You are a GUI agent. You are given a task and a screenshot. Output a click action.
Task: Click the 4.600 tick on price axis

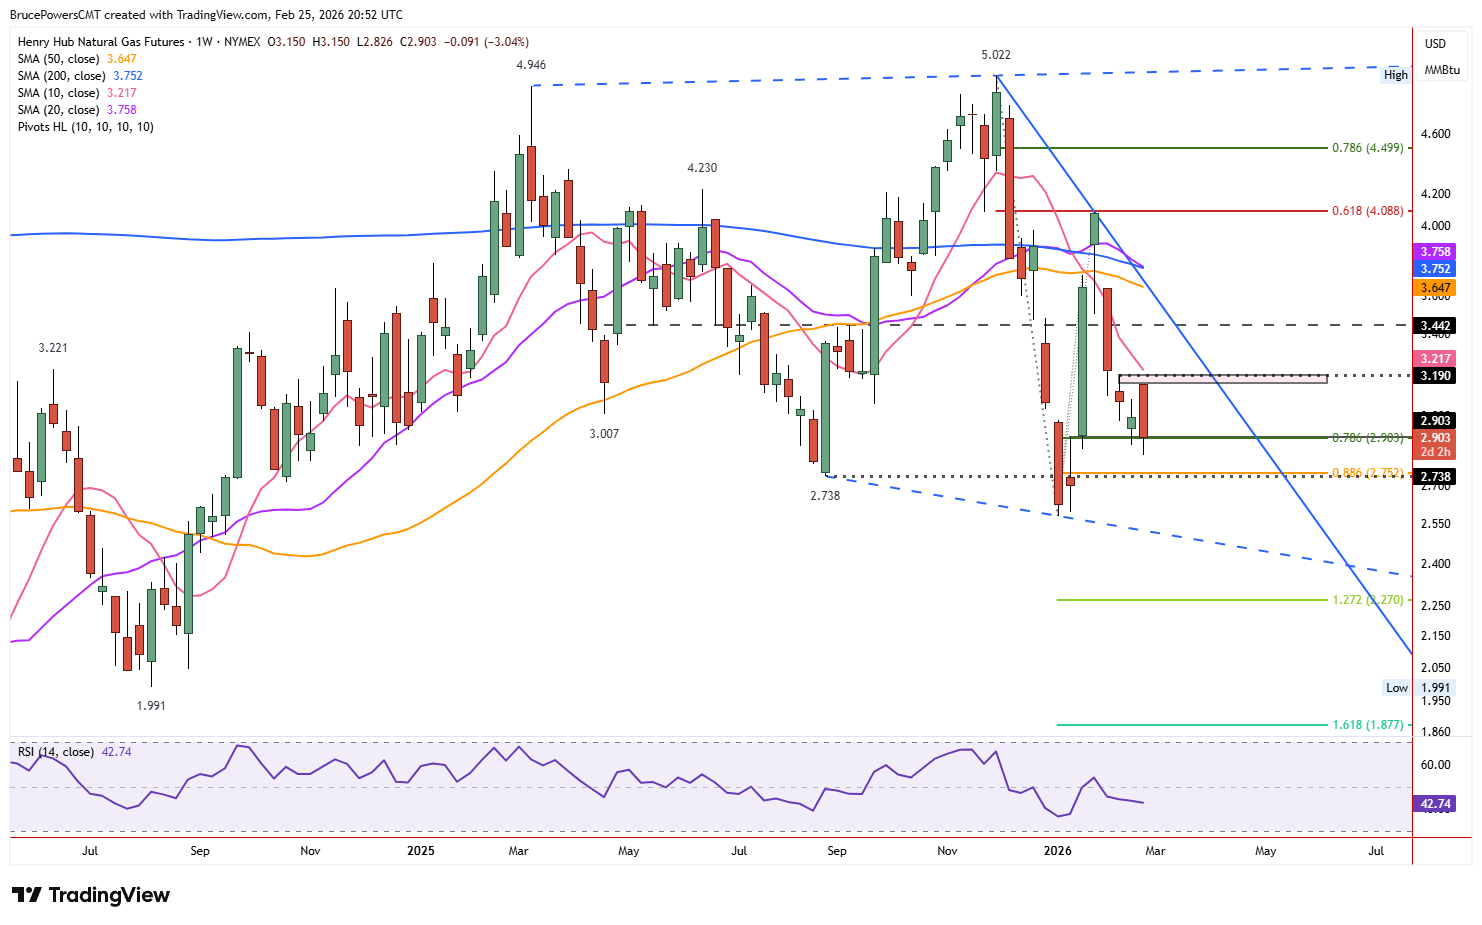coord(1435,134)
